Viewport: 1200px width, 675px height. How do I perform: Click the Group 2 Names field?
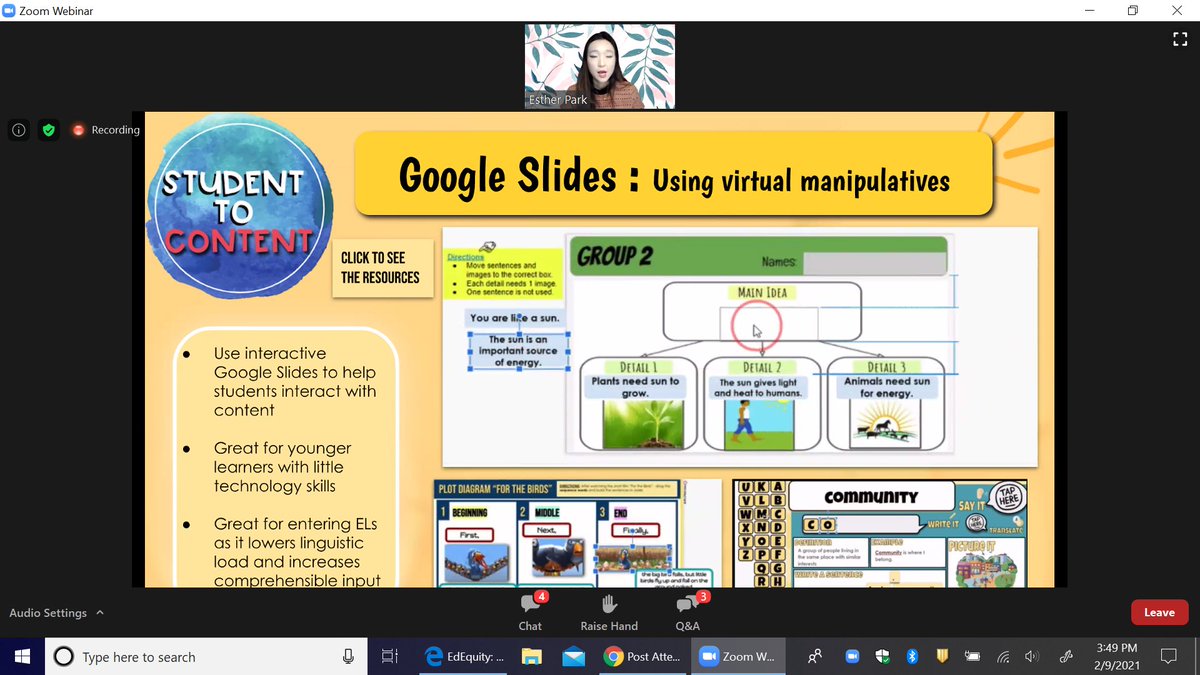coord(874,262)
